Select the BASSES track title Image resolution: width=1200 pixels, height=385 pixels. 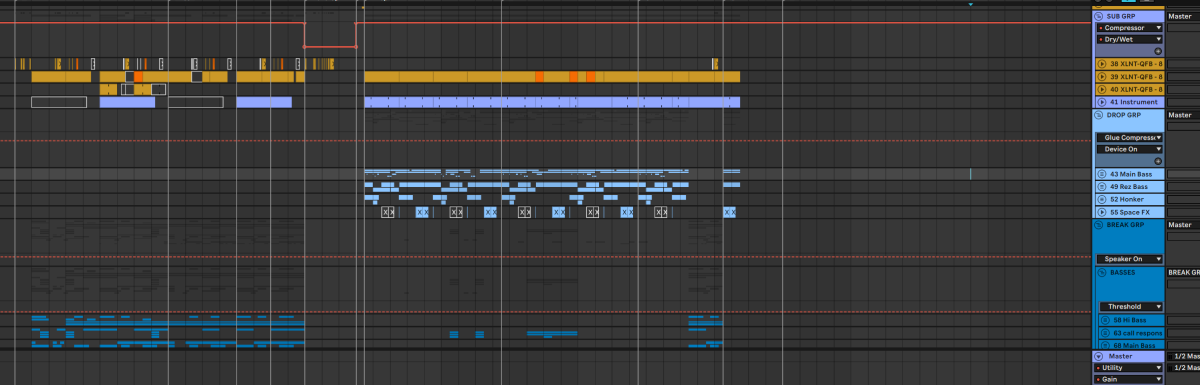(1123, 272)
